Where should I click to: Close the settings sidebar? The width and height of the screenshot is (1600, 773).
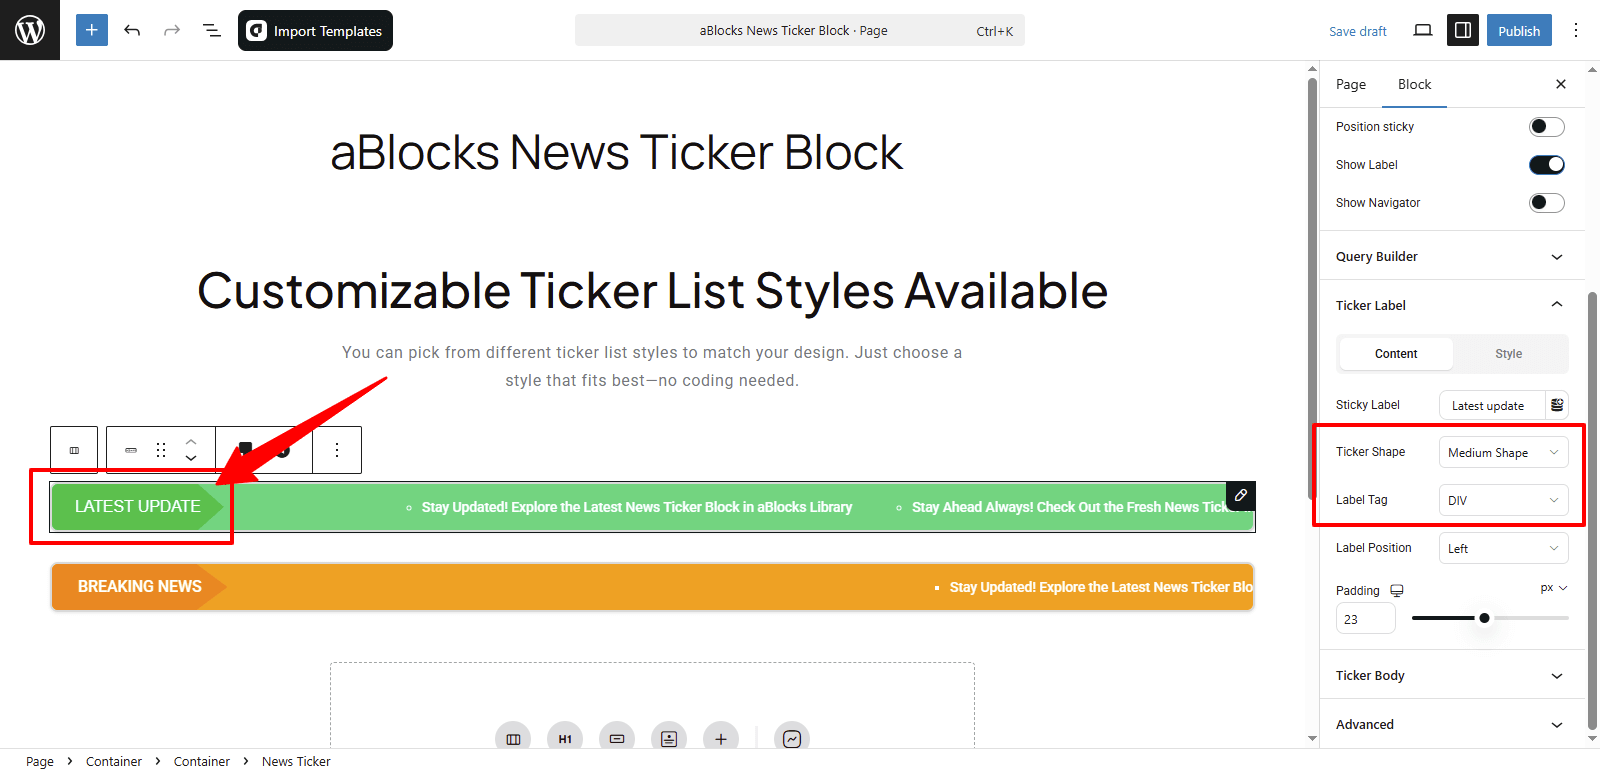click(x=1561, y=84)
